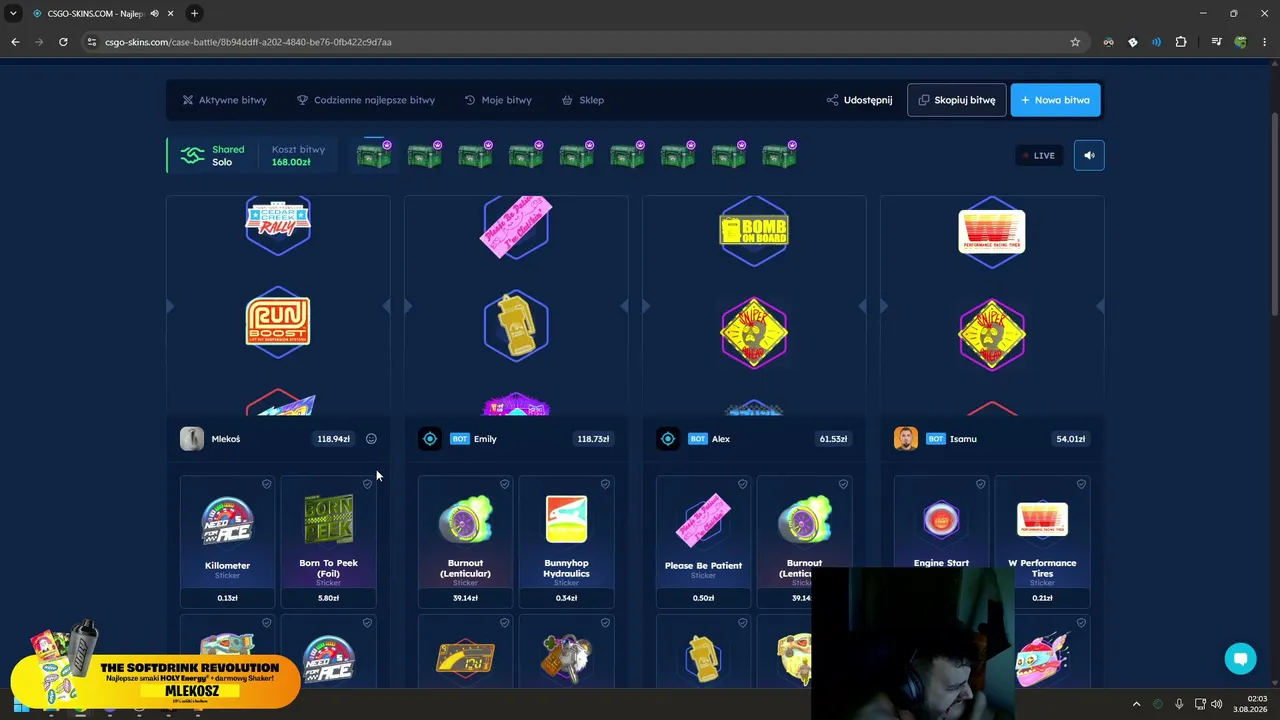Select the Killometer sticker card
The image size is (1280, 720).
(x=227, y=542)
